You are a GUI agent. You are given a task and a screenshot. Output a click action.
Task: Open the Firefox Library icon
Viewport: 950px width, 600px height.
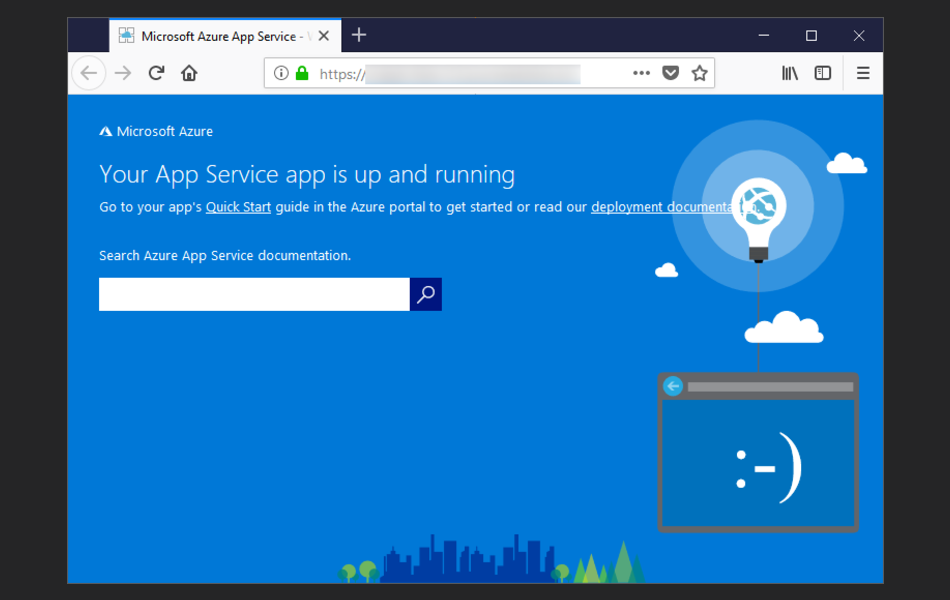789,72
